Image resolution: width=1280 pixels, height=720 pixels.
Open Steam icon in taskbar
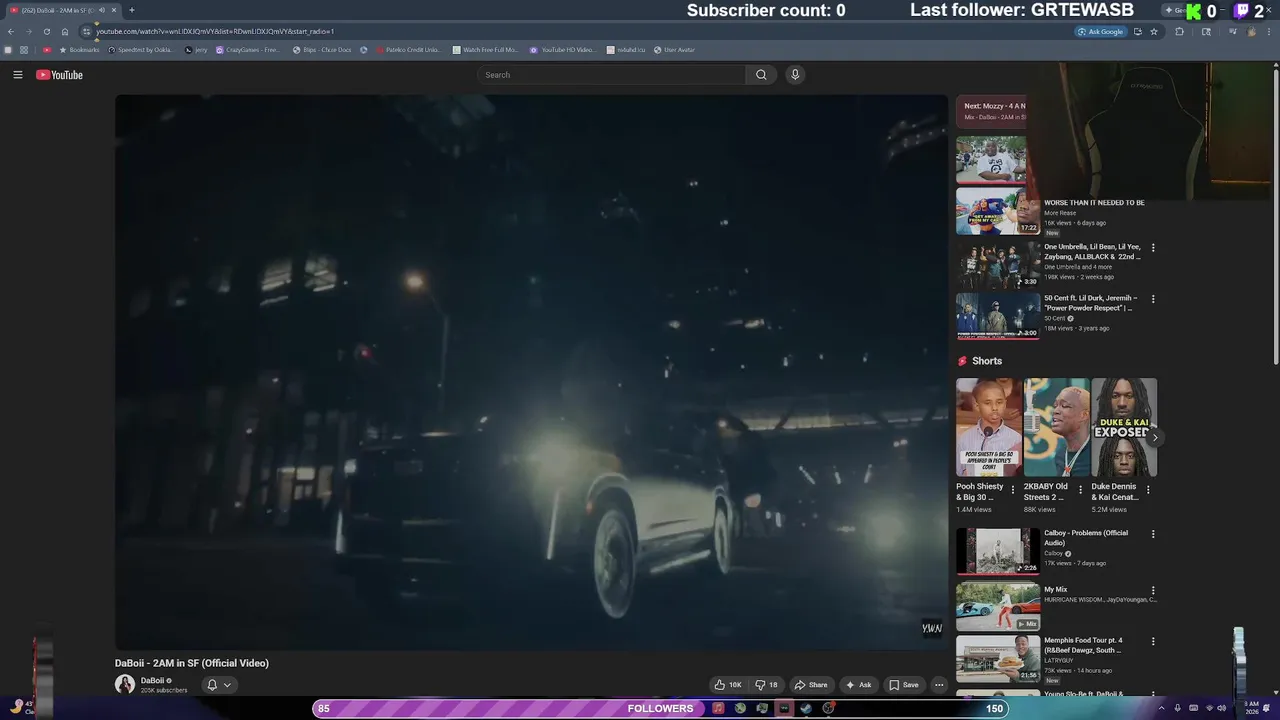pyautogui.click(x=806, y=708)
